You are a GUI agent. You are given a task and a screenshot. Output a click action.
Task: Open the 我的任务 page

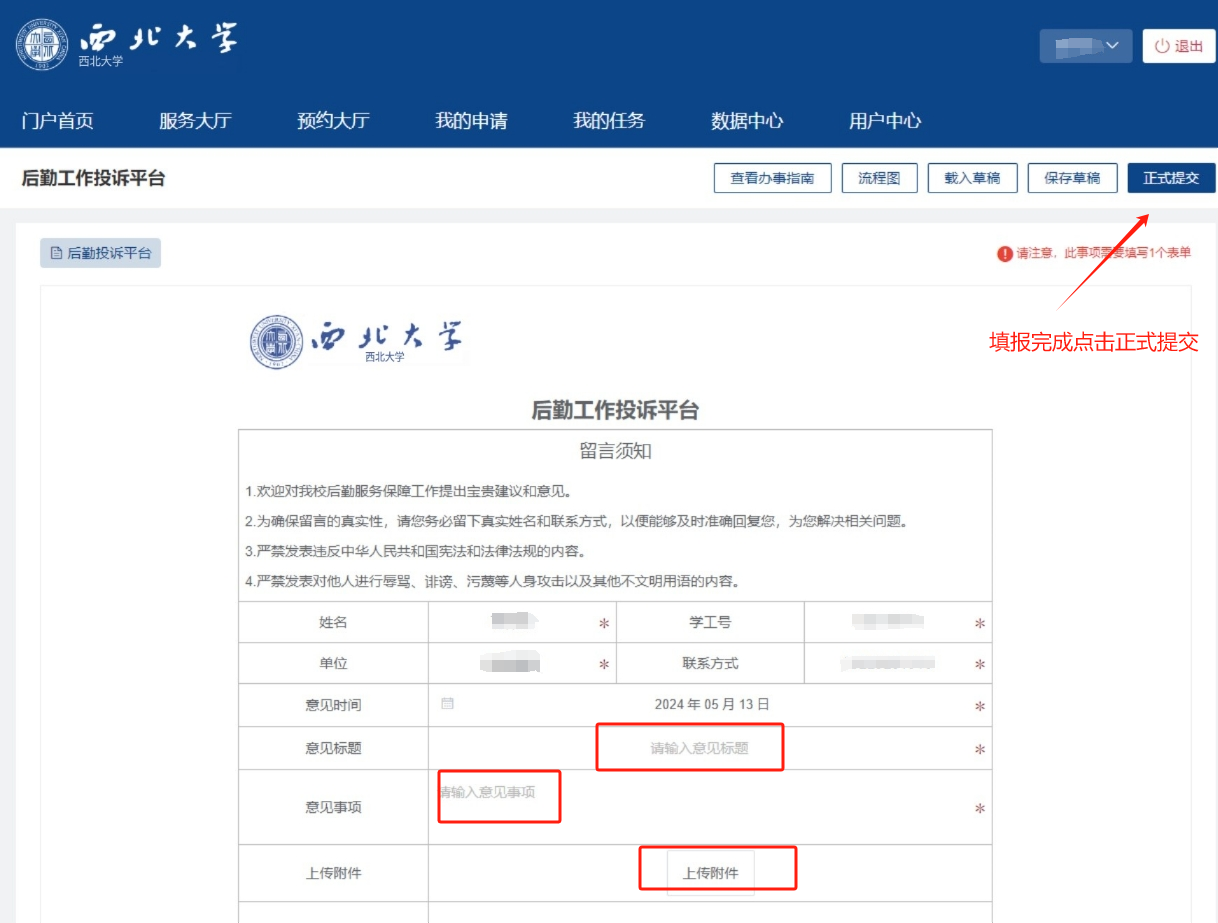pyautogui.click(x=609, y=121)
